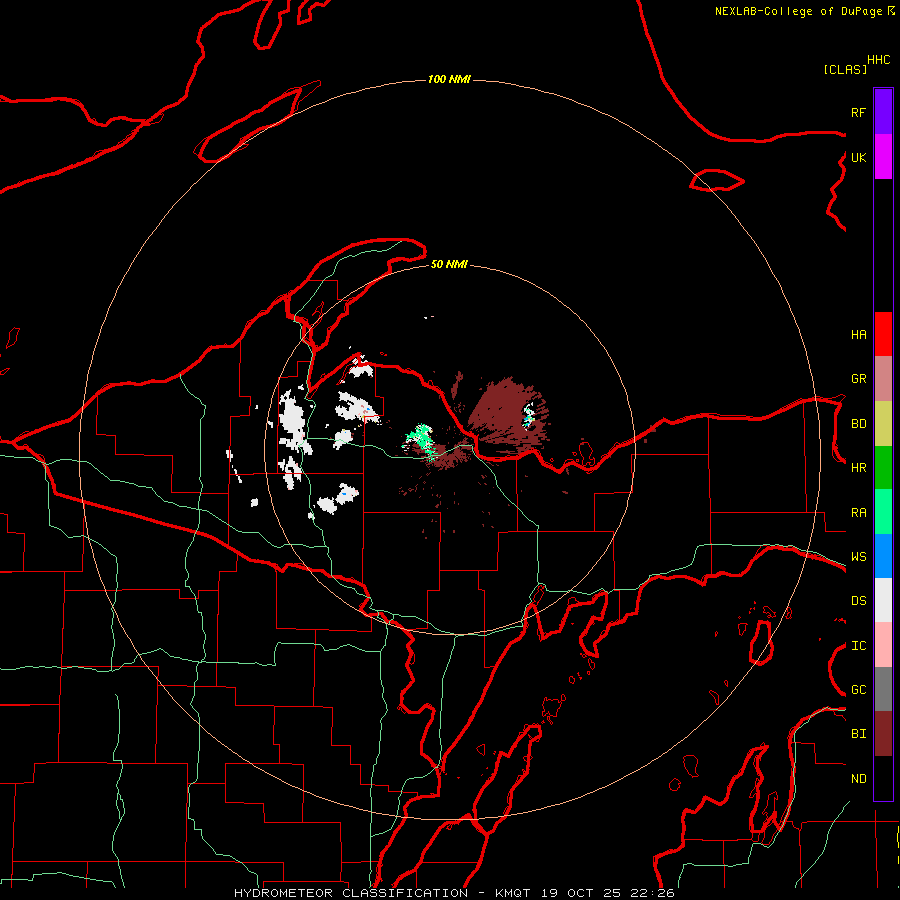Click the '[CLAS]' units label

[x=845, y=69]
